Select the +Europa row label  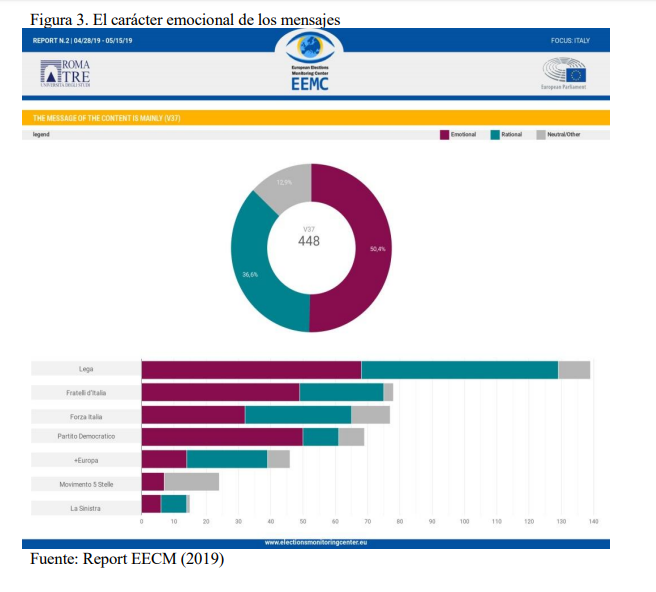click(x=86, y=459)
